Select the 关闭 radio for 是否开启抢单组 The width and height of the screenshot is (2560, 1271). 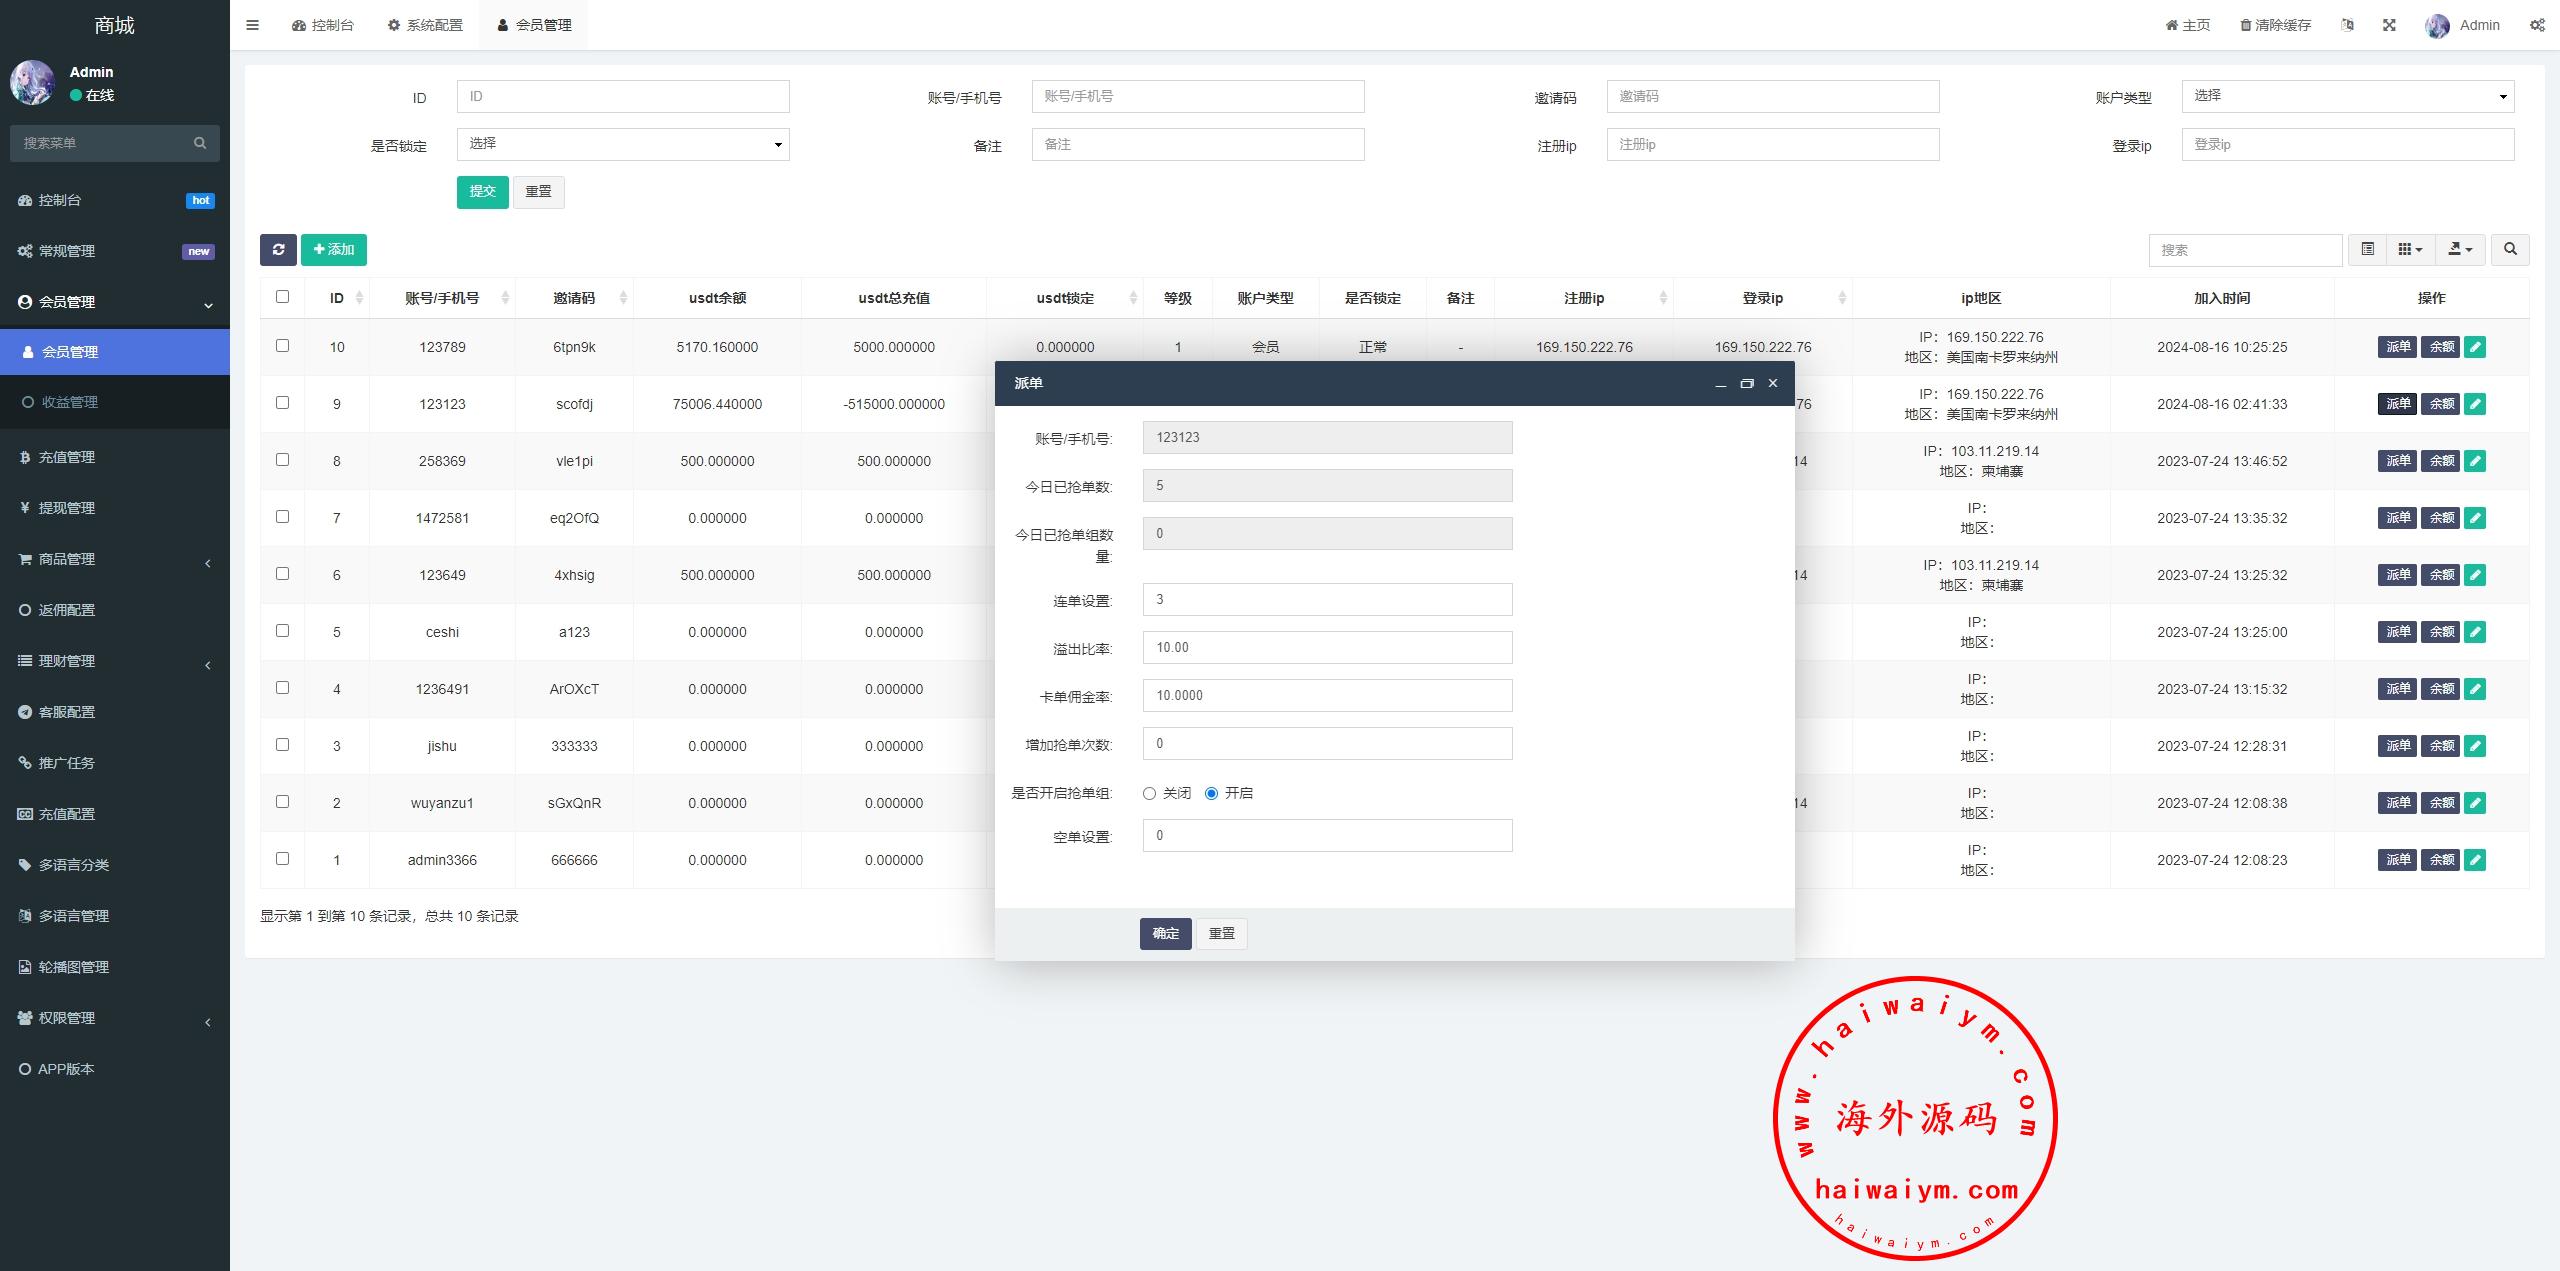tap(1149, 793)
